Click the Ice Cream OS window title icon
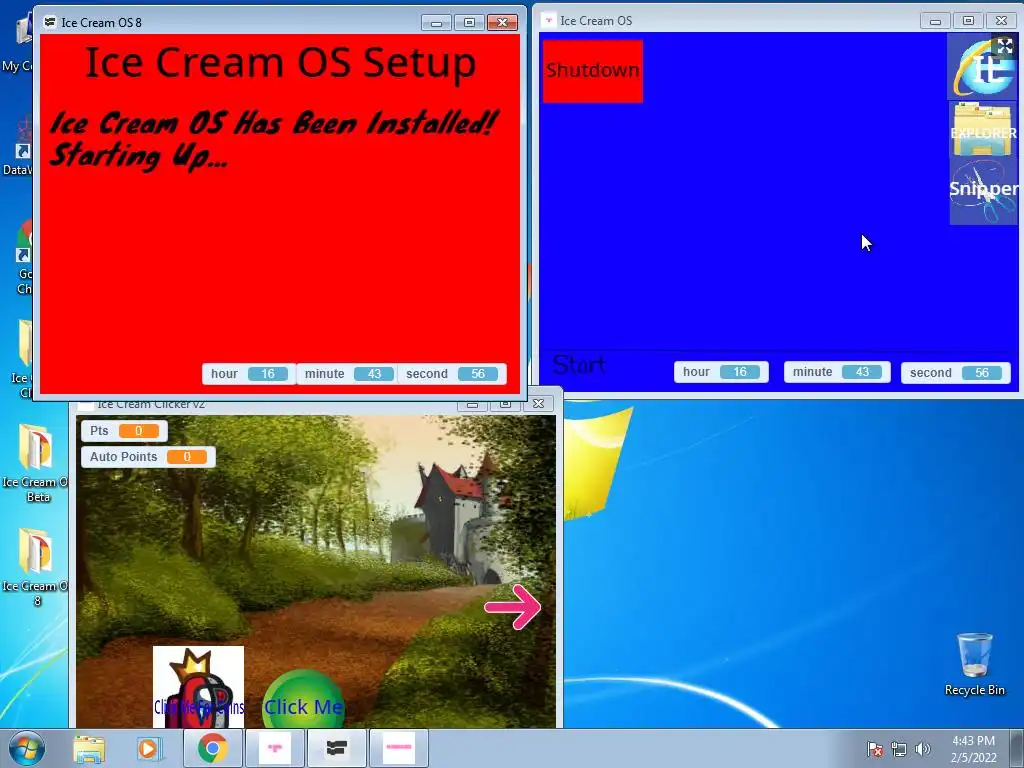This screenshot has width=1024, height=768. (x=549, y=20)
